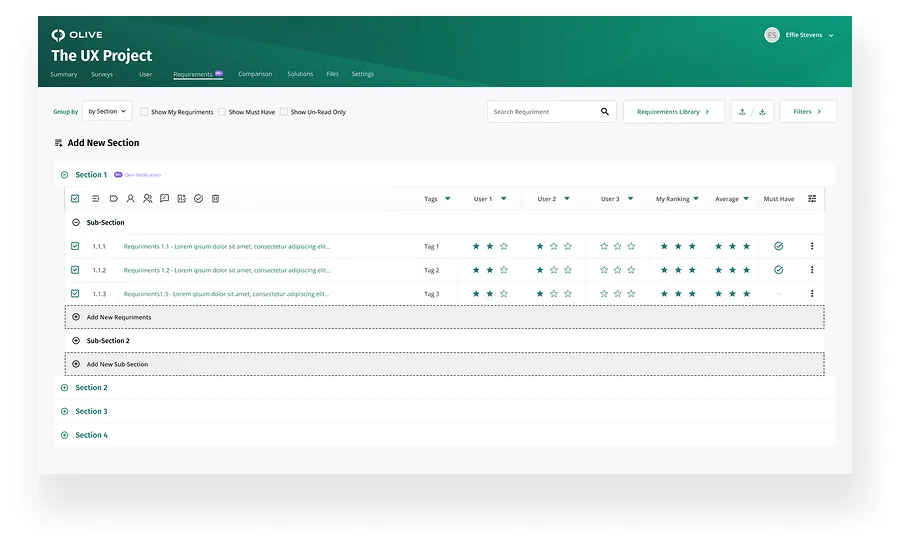Collapse the Sub-Section group
Screen dimensions: 906x550
[x=76, y=222]
